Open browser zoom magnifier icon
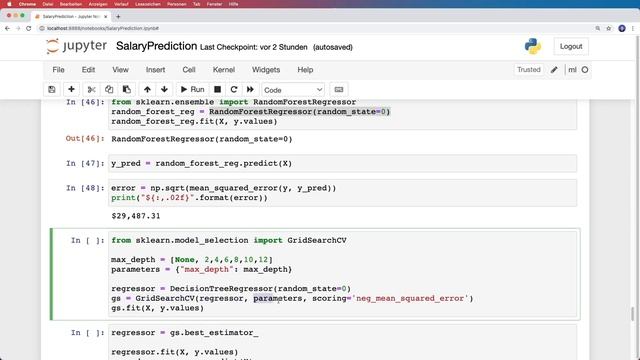This screenshot has height=360, width=640. [x=598, y=28]
